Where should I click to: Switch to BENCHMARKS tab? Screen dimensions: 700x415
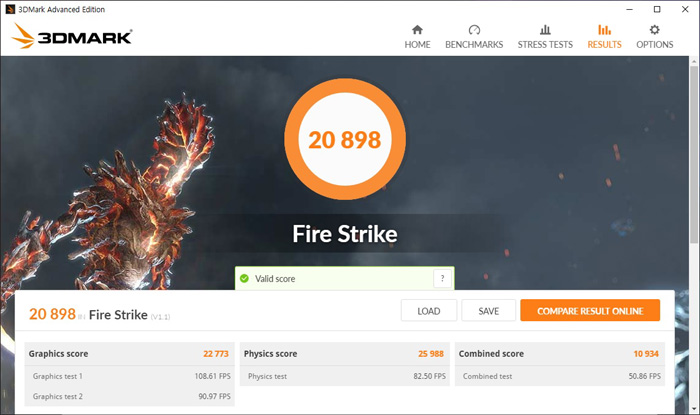(x=474, y=37)
